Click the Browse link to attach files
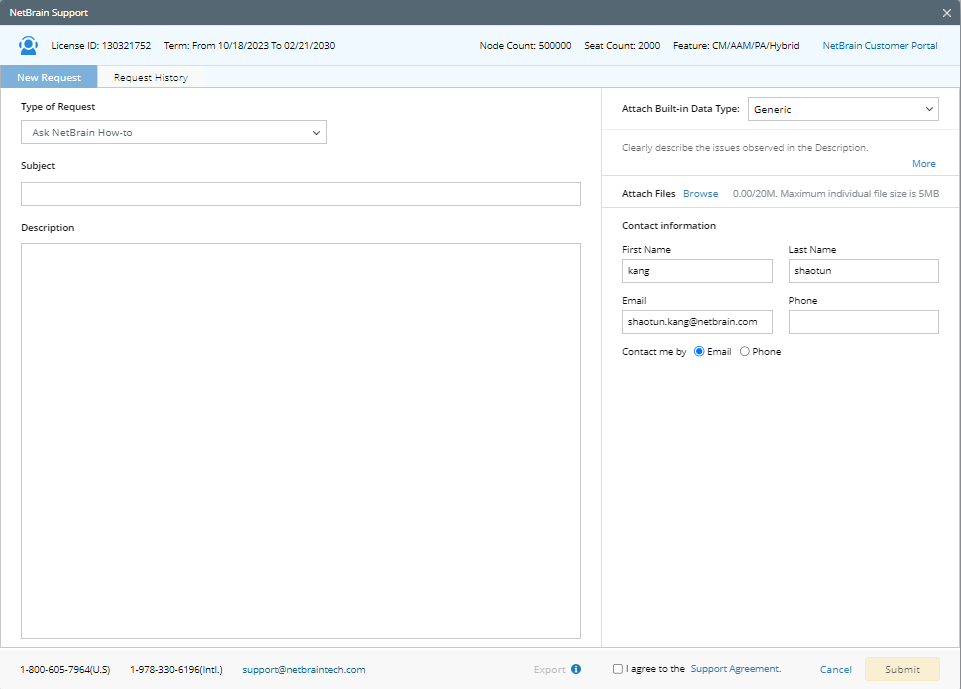 (x=700, y=194)
